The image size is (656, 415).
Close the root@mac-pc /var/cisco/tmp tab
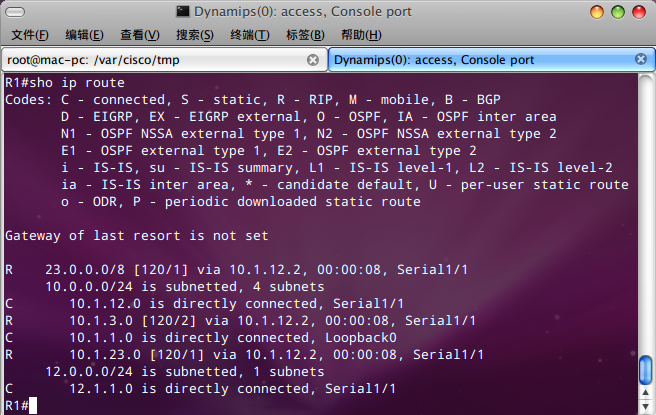pyautogui.click(x=313, y=60)
